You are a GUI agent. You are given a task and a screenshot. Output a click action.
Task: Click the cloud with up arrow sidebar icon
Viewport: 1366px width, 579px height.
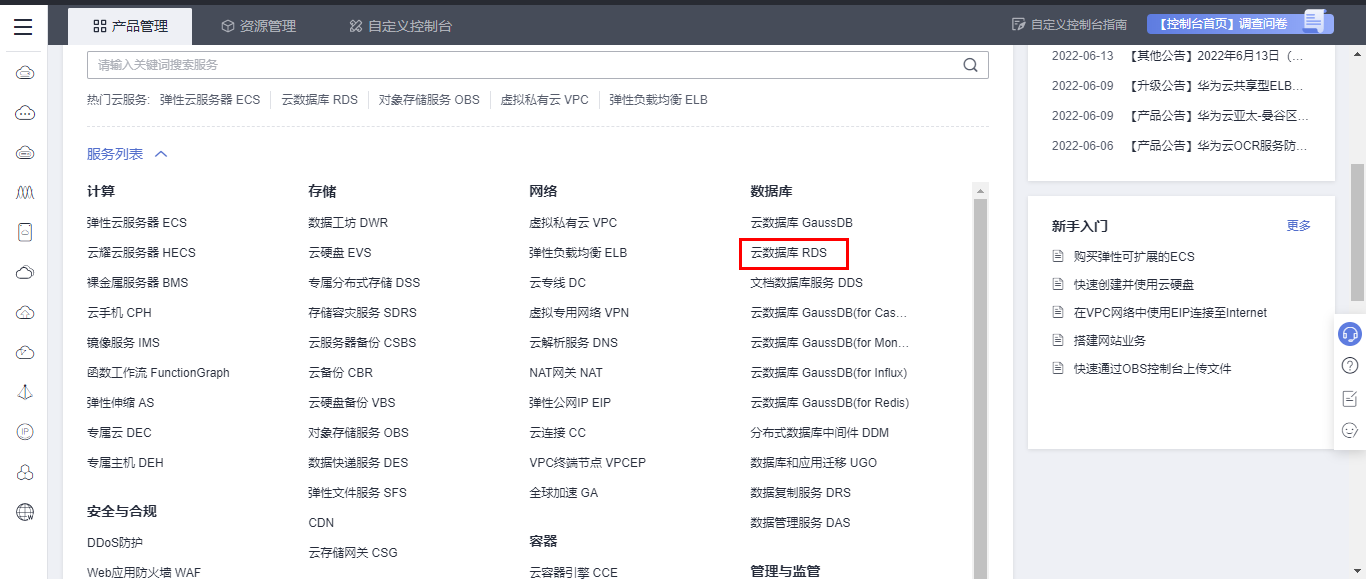click(x=26, y=312)
